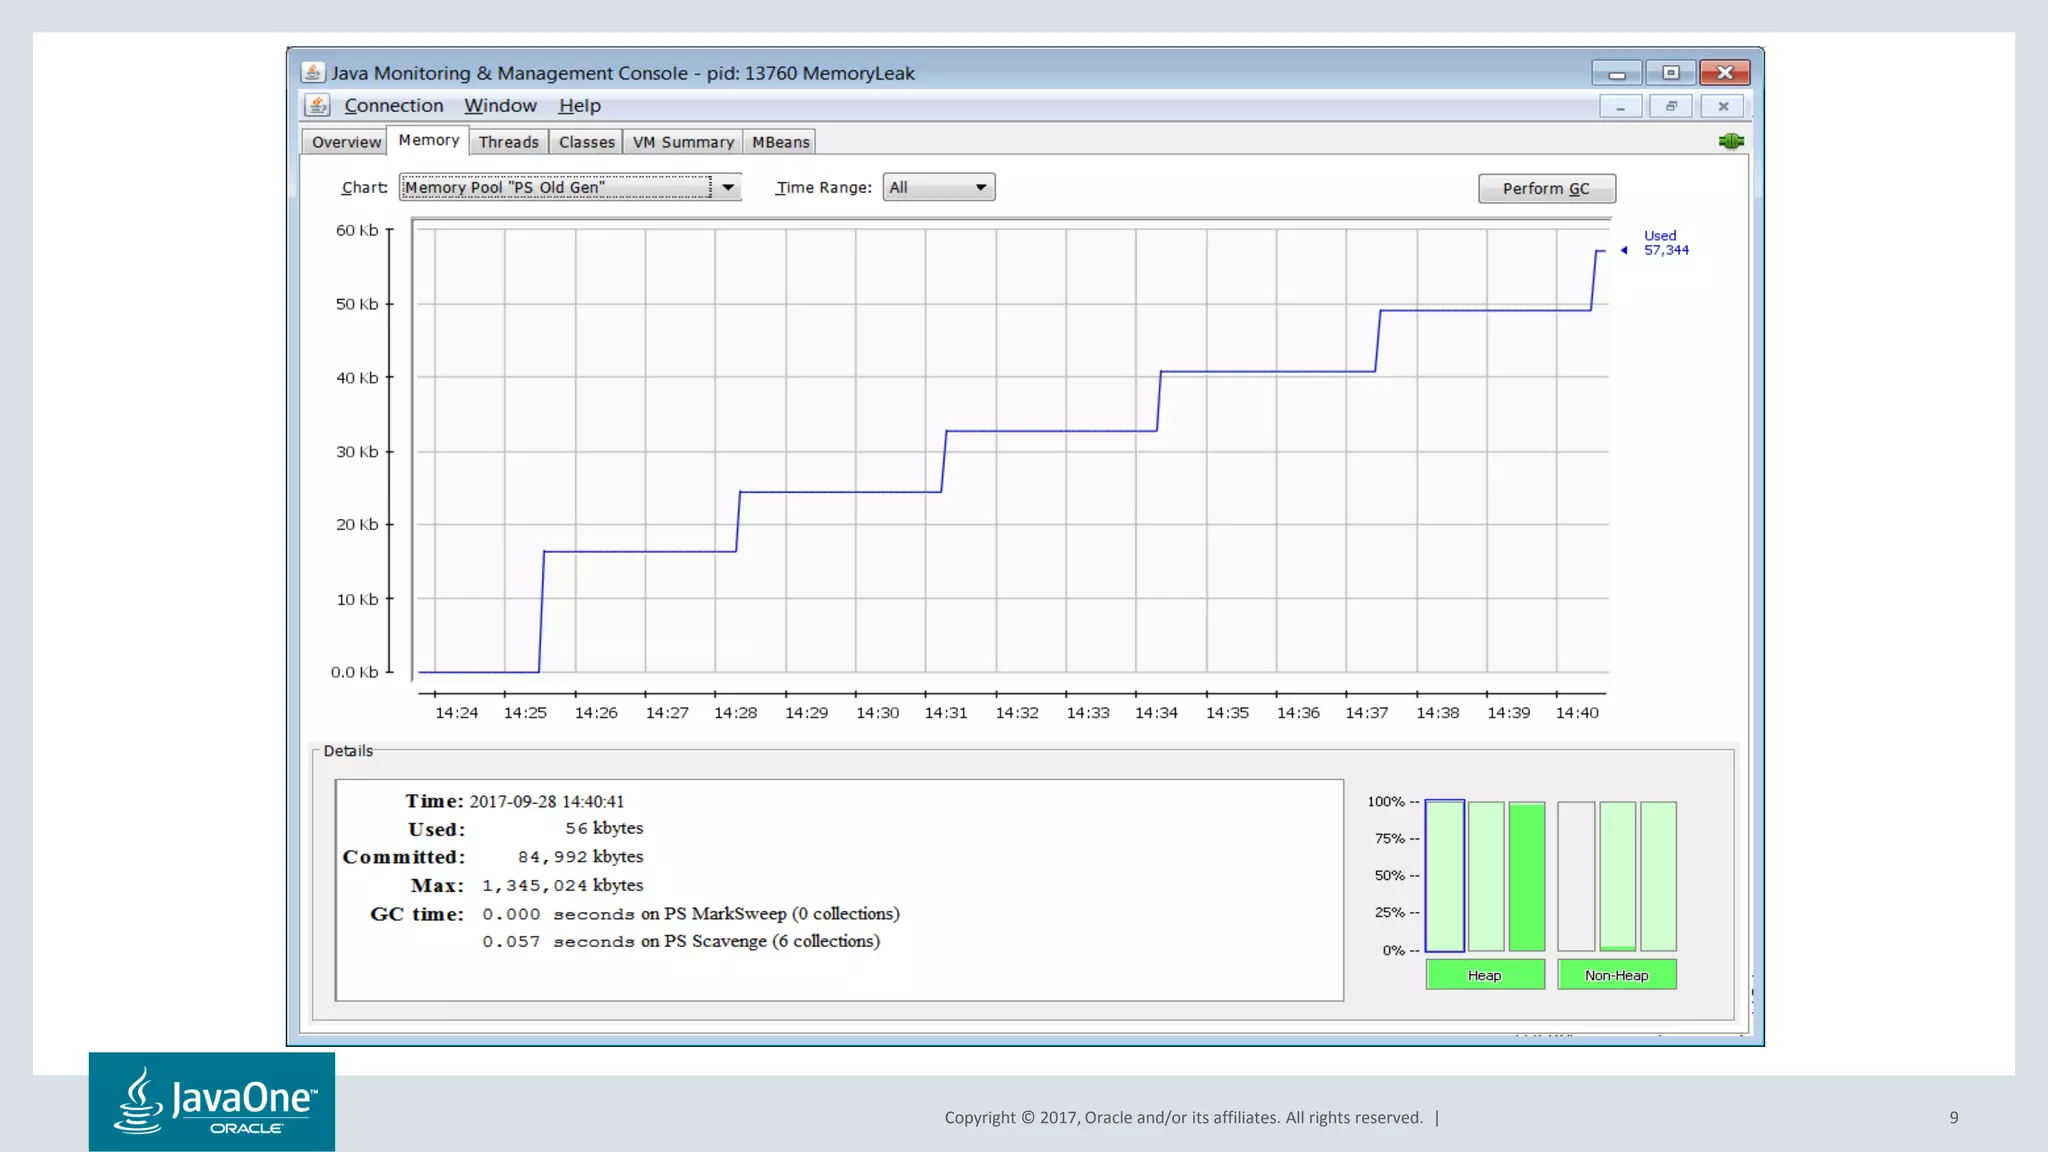This screenshot has width=2048, height=1152.
Task: Open the Connection menu
Action: (393, 105)
